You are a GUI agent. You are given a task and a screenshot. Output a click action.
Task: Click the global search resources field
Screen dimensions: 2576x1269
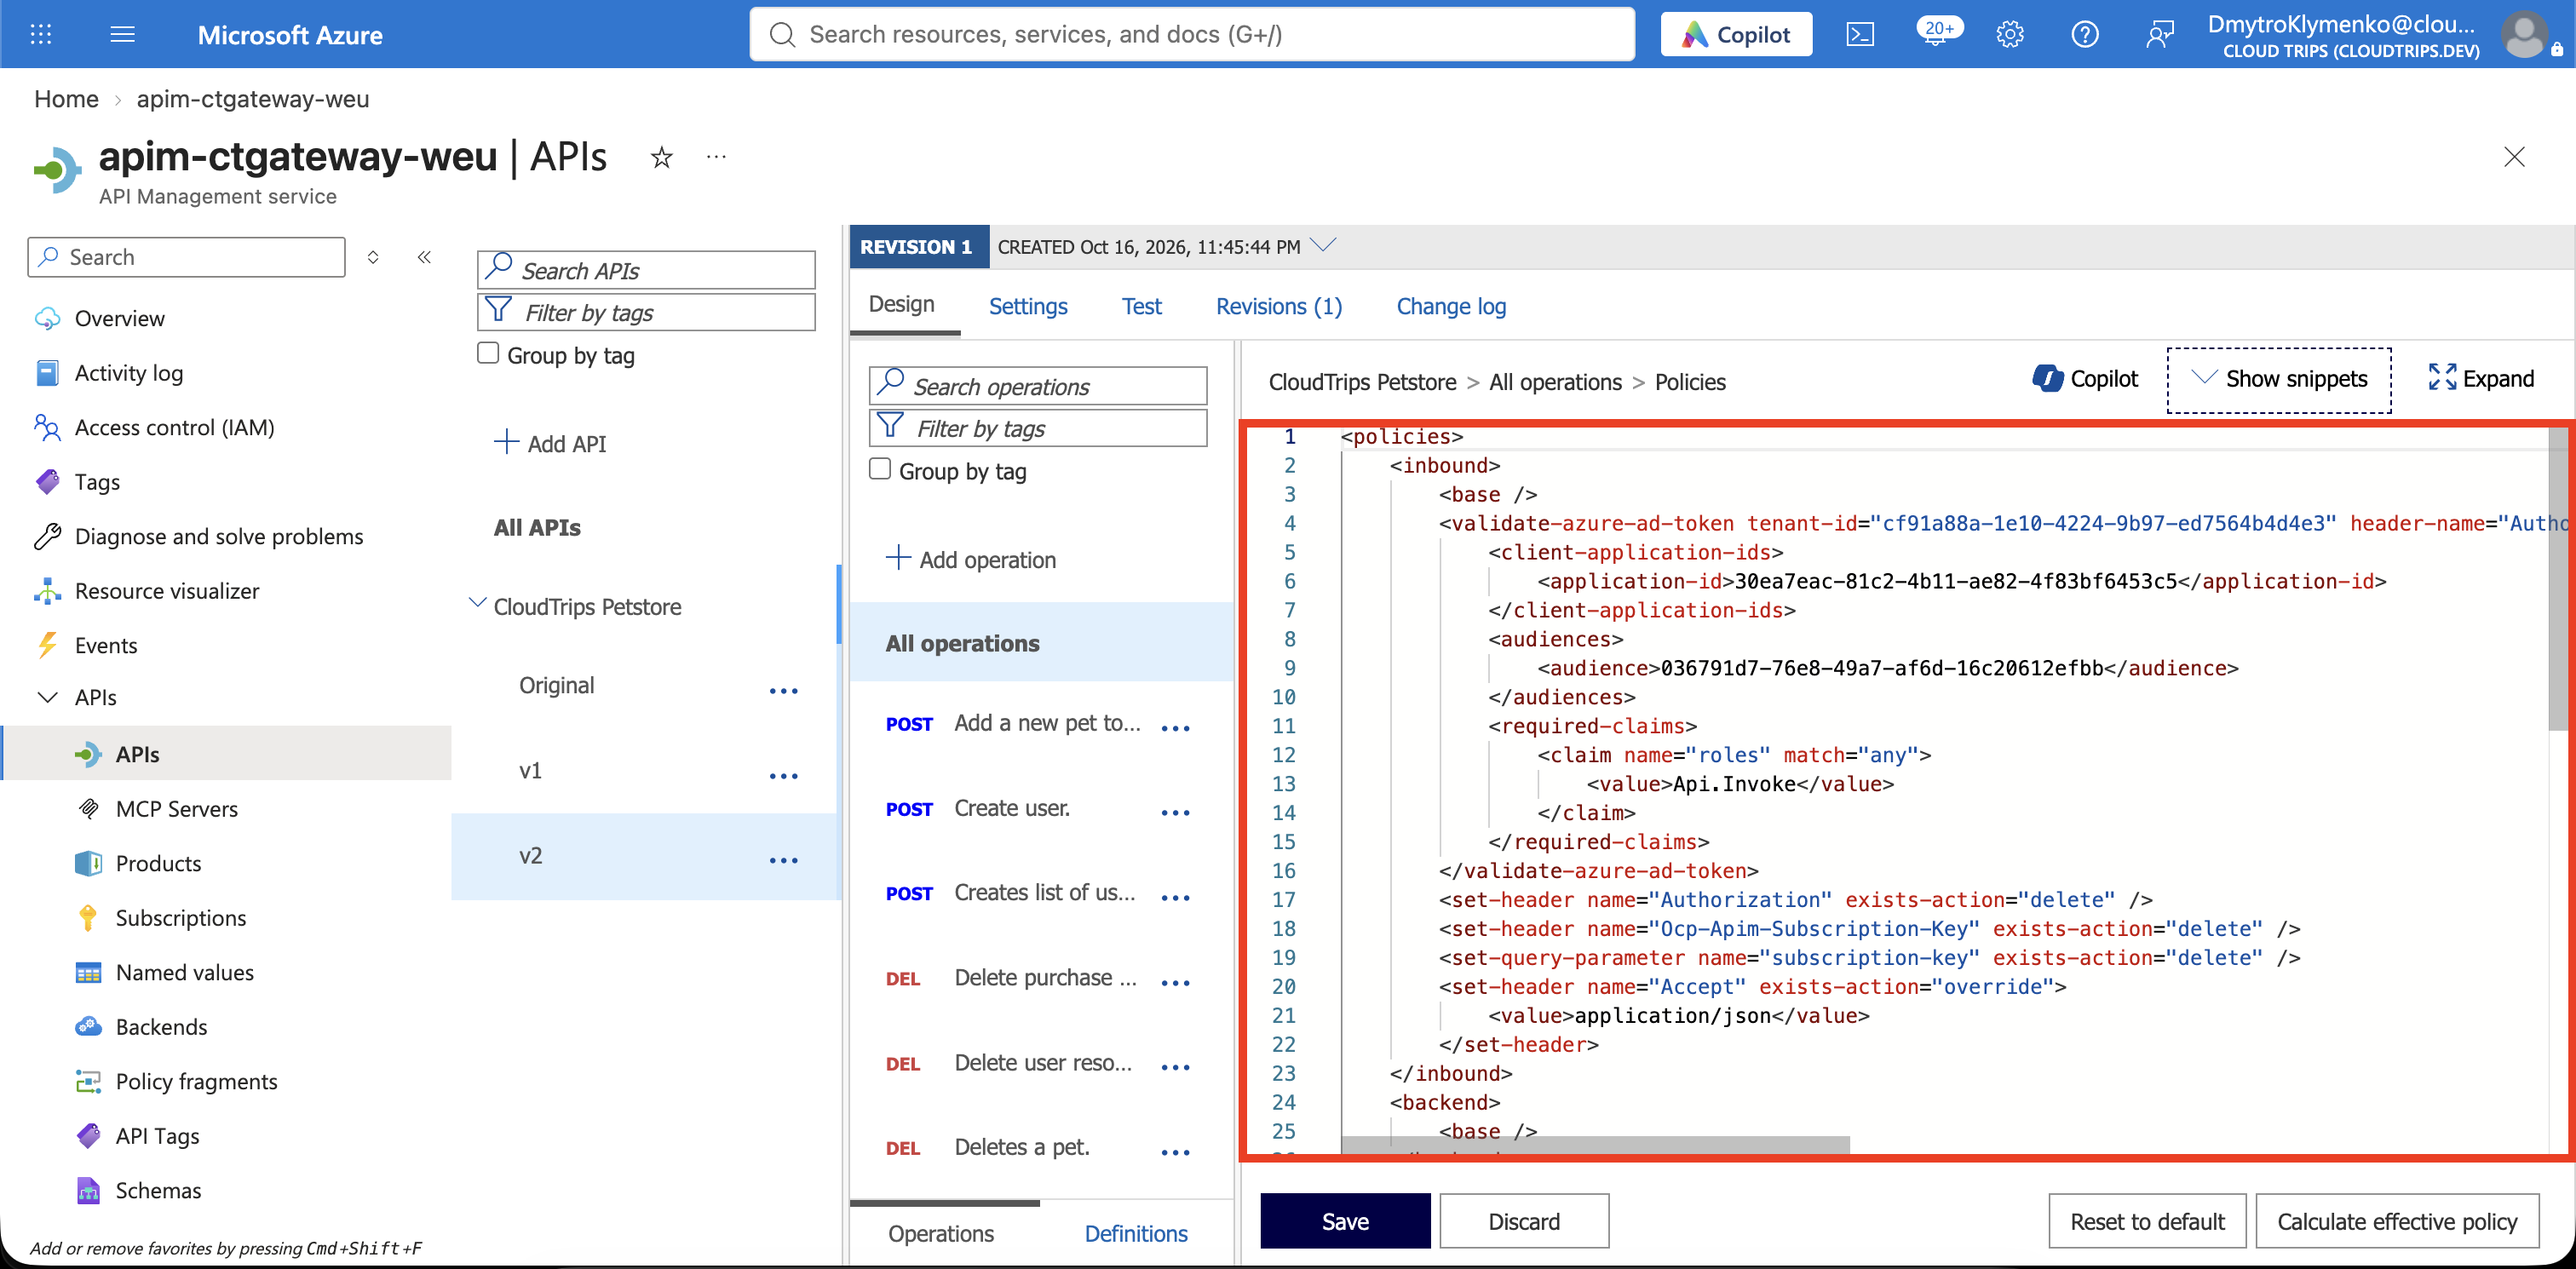[x=1192, y=34]
